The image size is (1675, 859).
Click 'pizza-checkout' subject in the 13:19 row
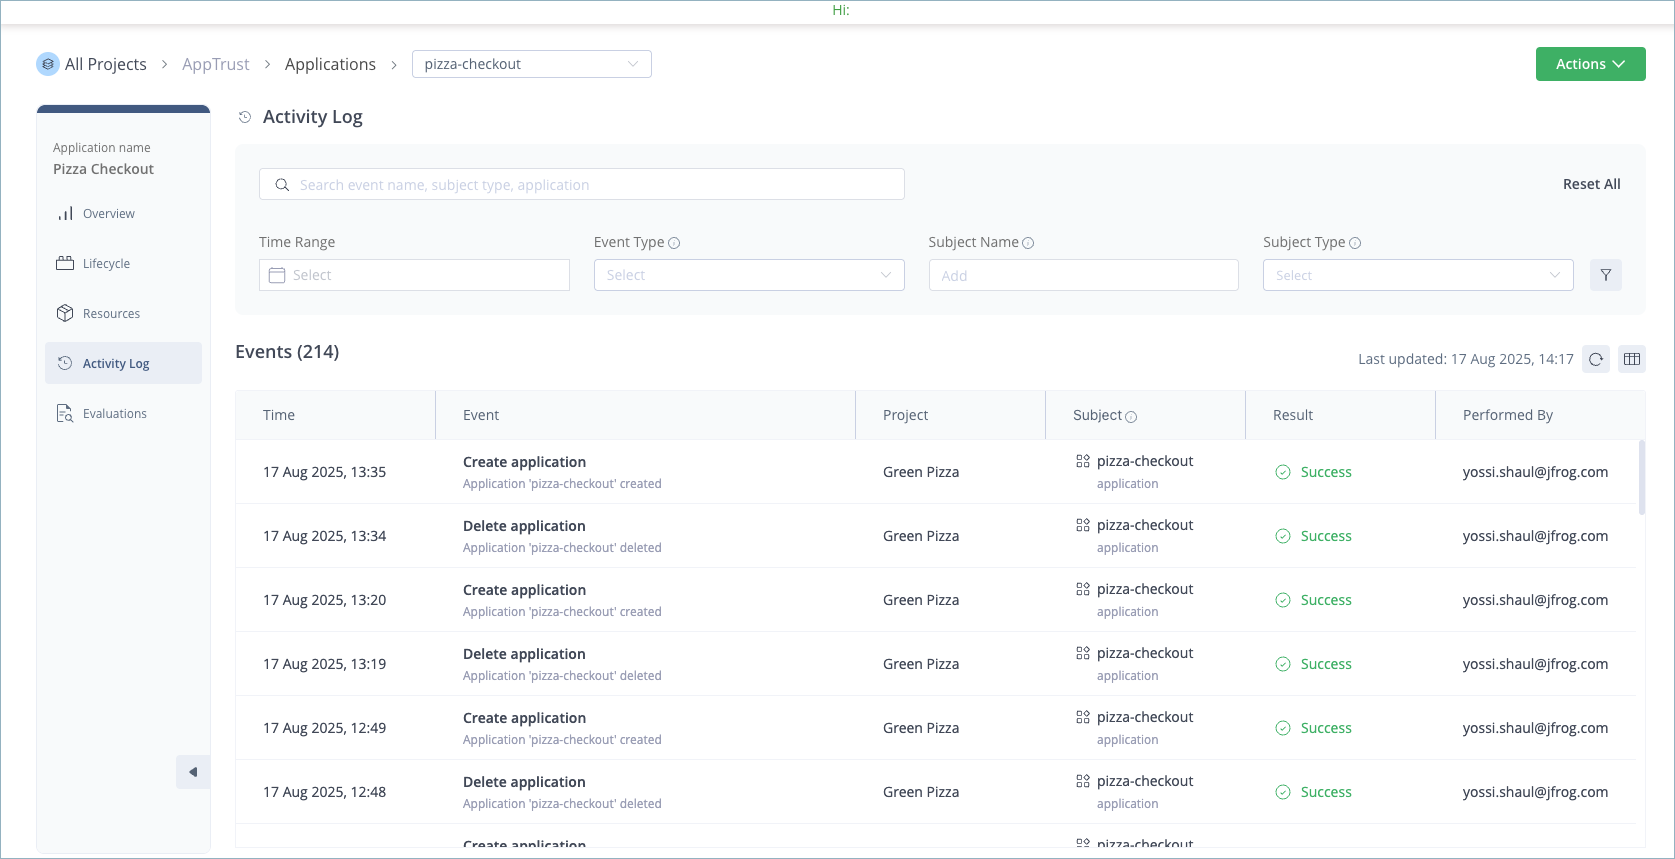[1145, 653]
